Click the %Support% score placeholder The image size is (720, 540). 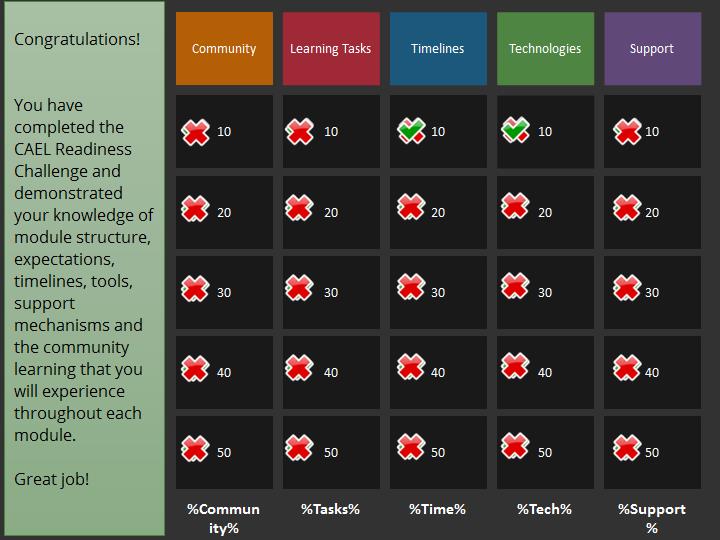tap(652, 518)
